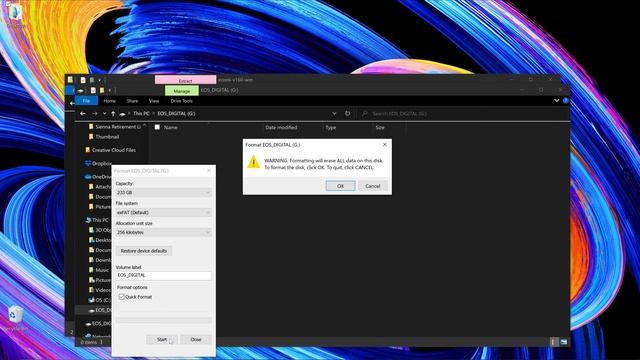Click Close in the Format dialog
This screenshot has width=640, height=360.
pos(196,340)
